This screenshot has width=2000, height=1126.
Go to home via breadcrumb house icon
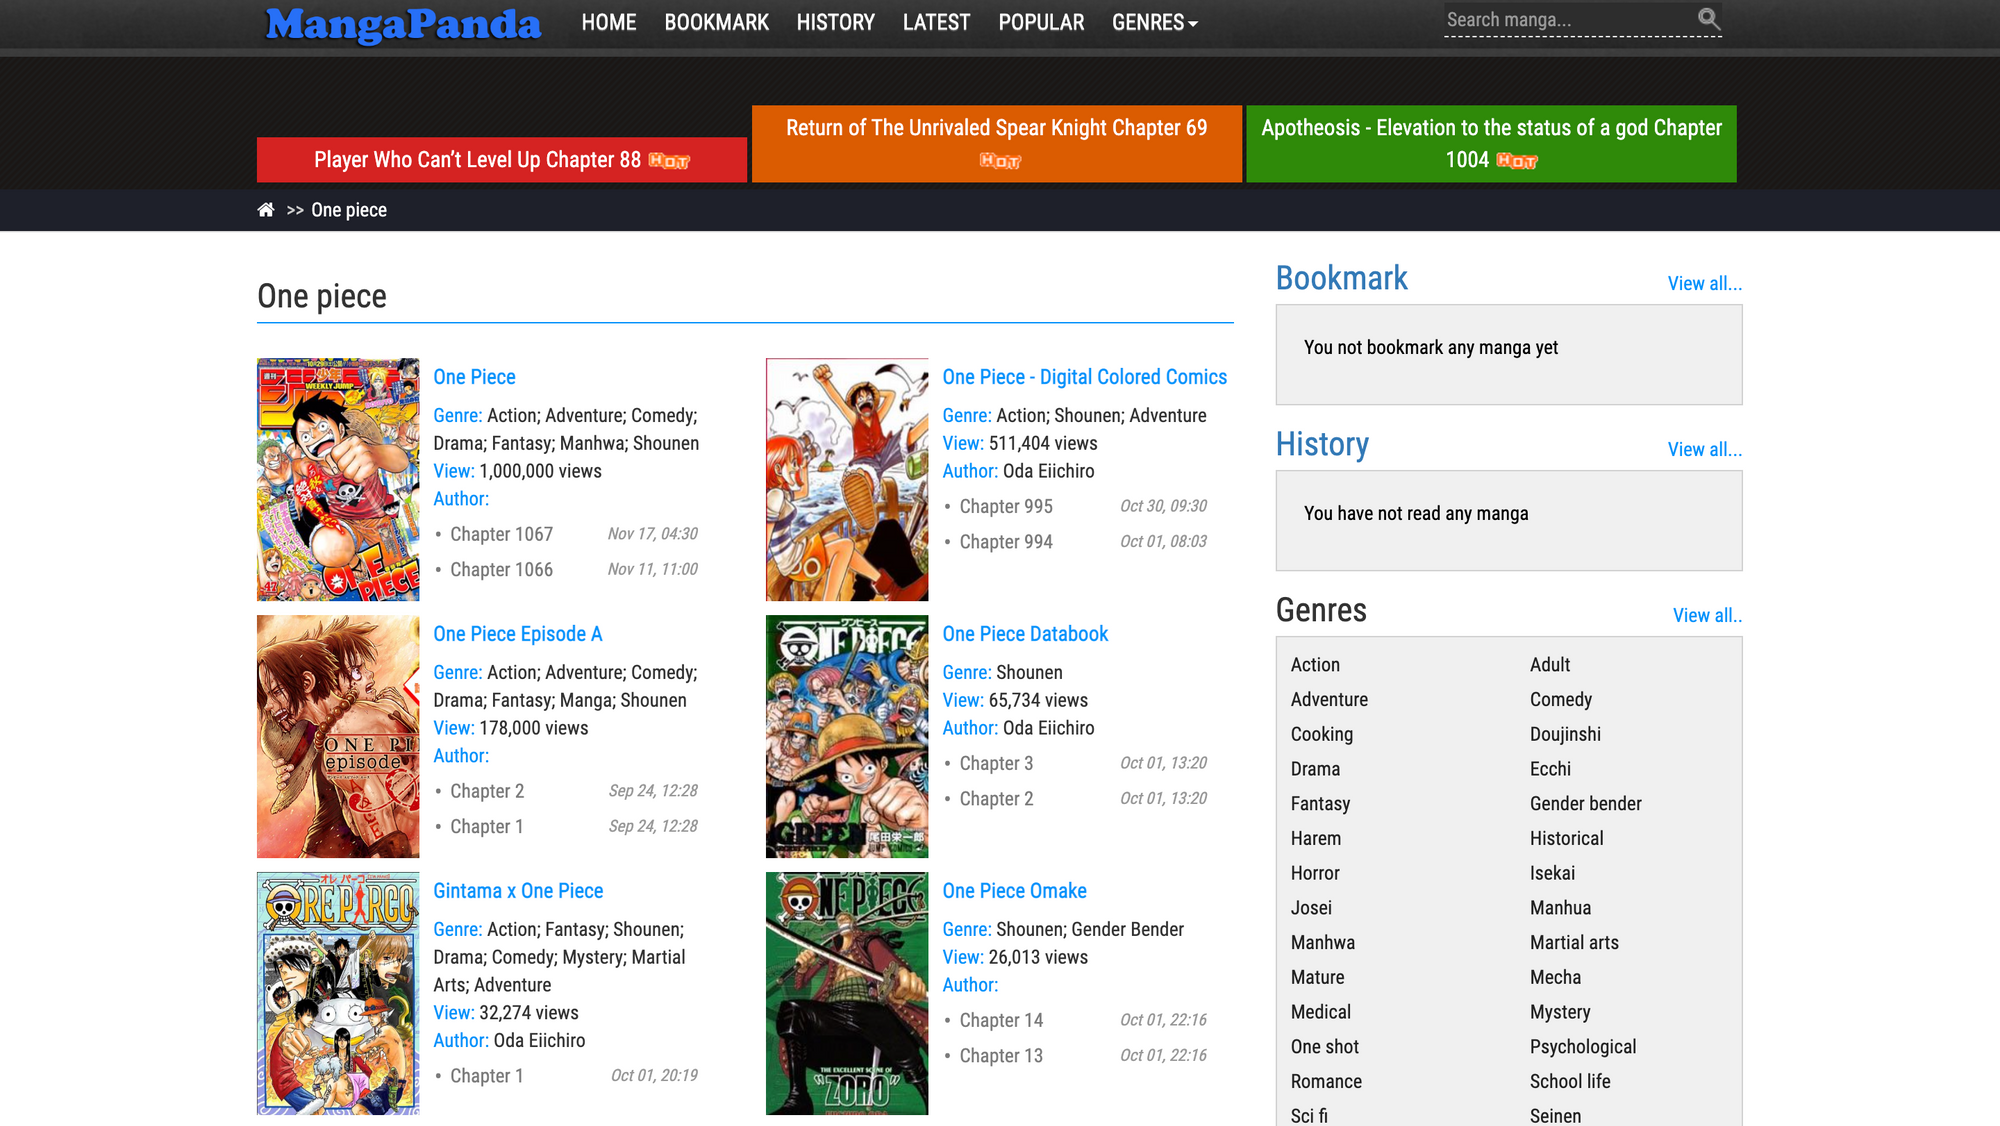pyautogui.click(x=266, y=210)
